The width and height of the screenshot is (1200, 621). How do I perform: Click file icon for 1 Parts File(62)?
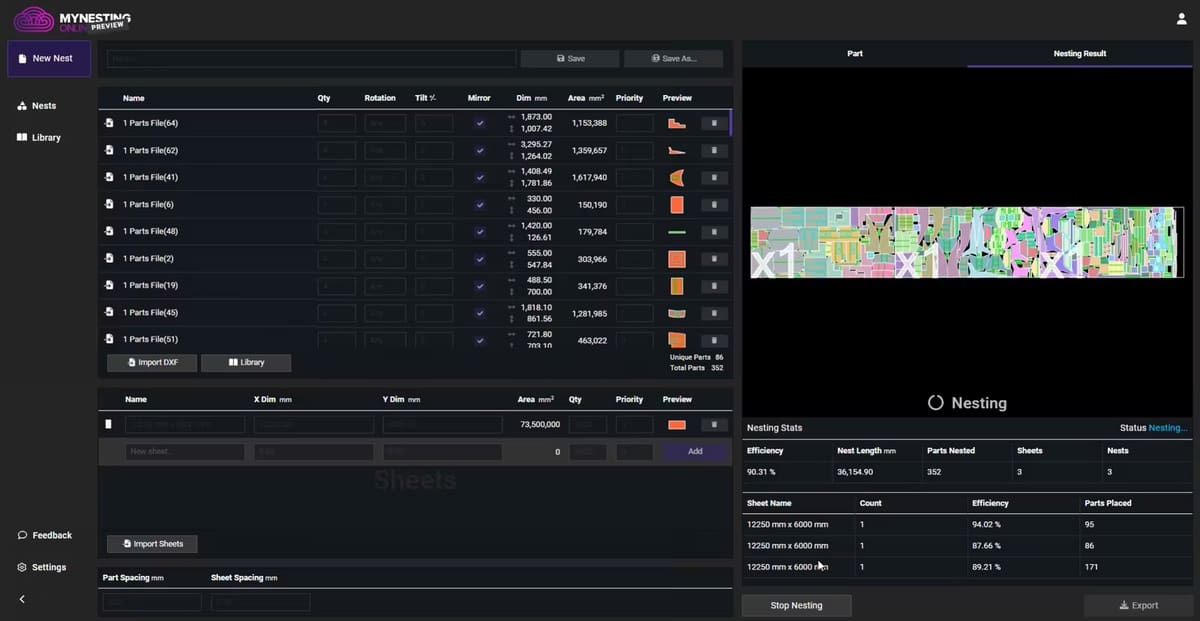click(109, 150)
